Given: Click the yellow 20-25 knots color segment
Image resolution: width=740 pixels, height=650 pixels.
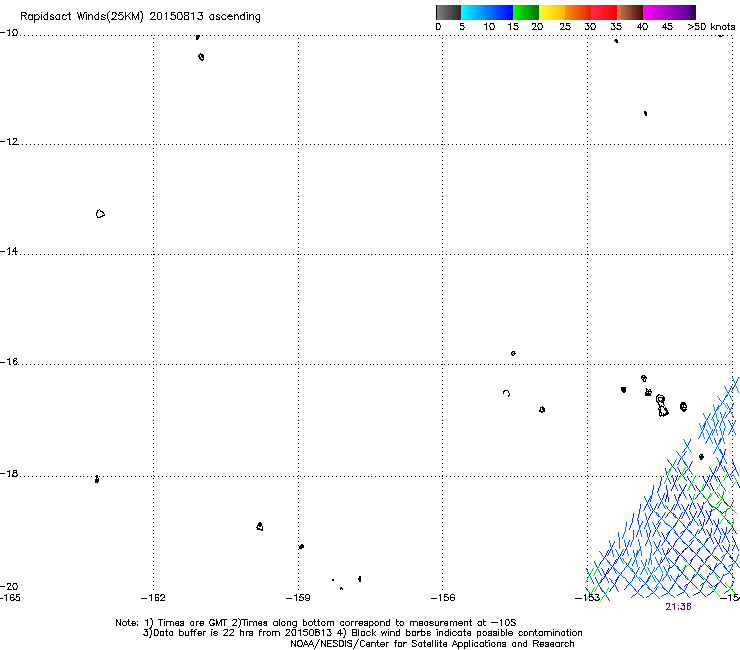Looking at the screenshot, I should point(552,12).
